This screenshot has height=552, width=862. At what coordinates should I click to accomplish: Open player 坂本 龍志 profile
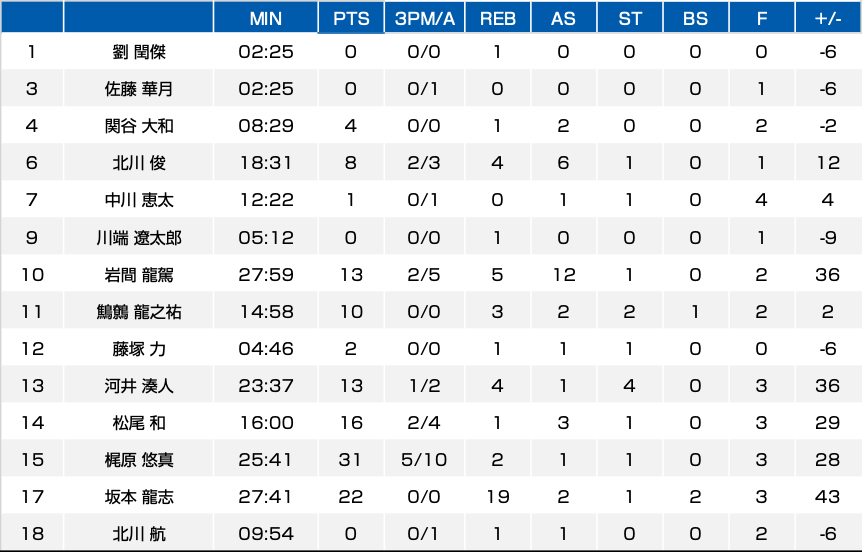139,497
